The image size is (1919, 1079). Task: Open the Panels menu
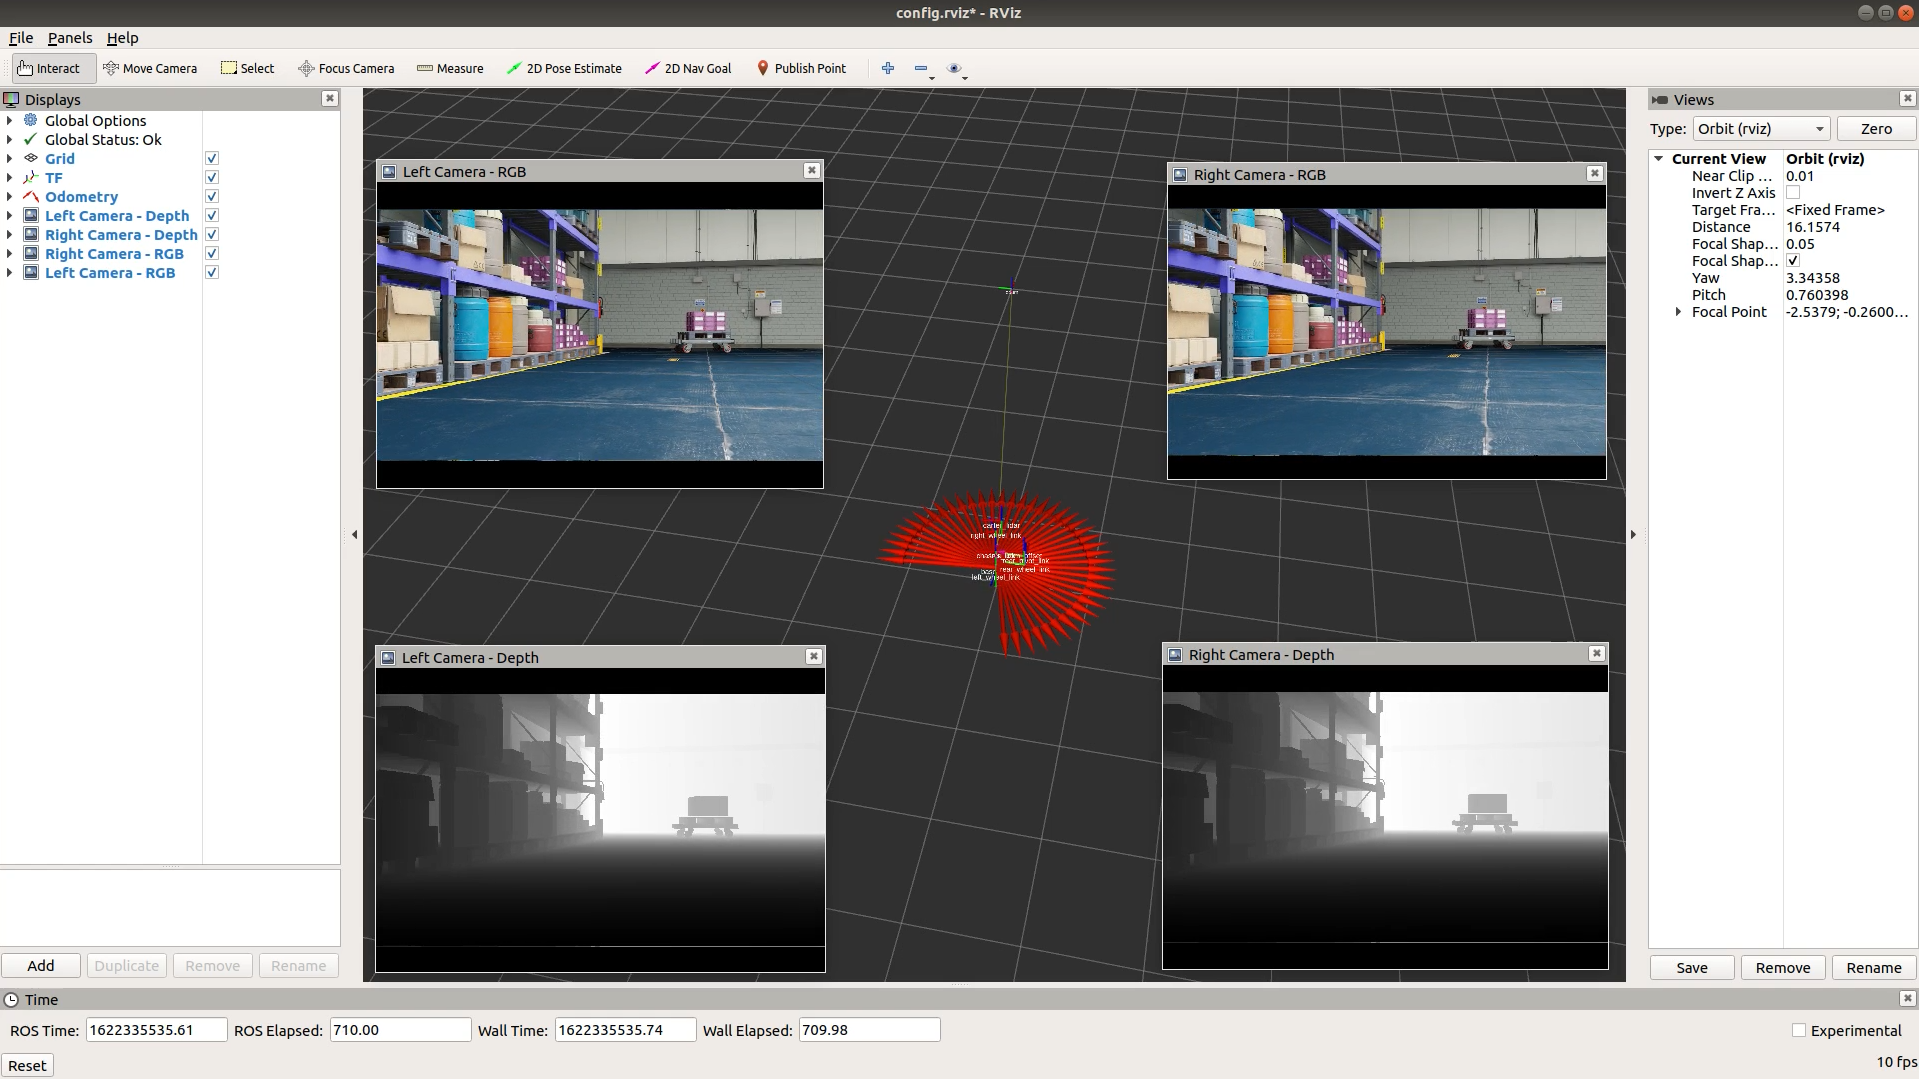click(x=69, y=38)
